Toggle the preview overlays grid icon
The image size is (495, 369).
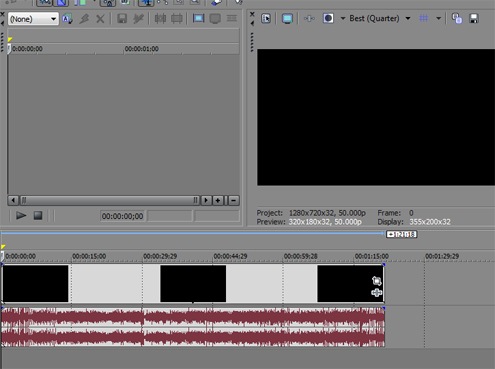pos(424,18)
